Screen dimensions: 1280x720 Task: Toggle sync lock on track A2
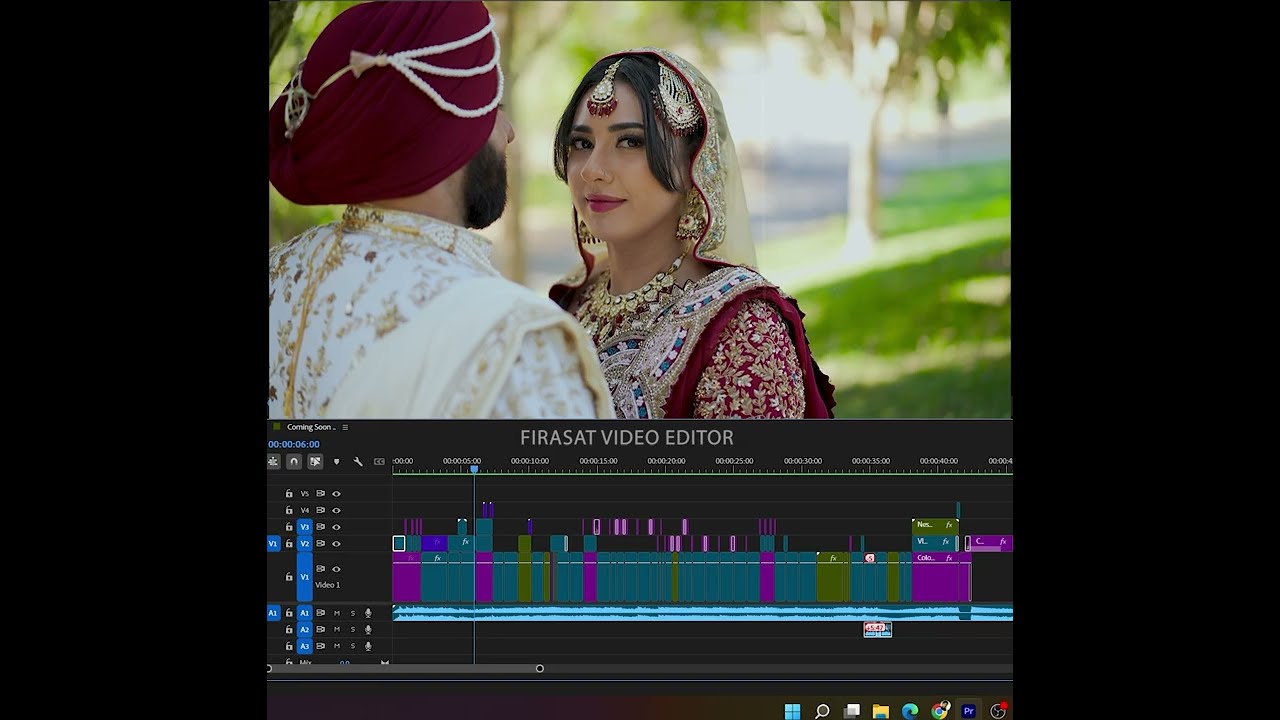pyautogui.click(x=321, y=629)
